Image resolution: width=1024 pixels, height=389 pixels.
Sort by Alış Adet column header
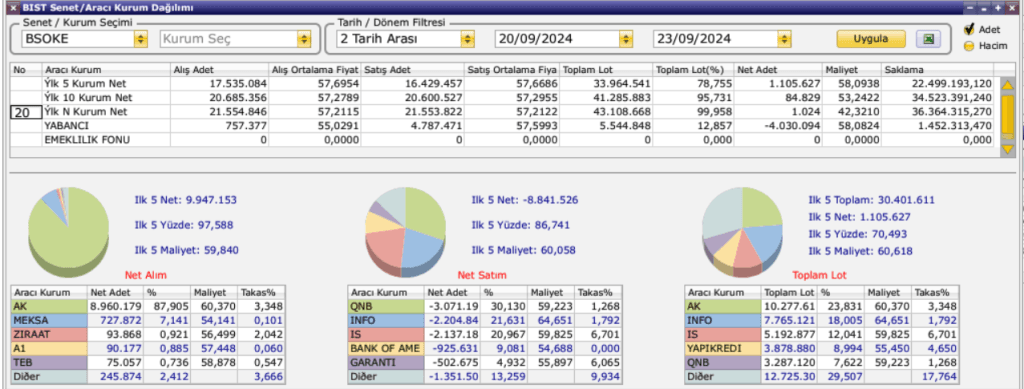219,69
